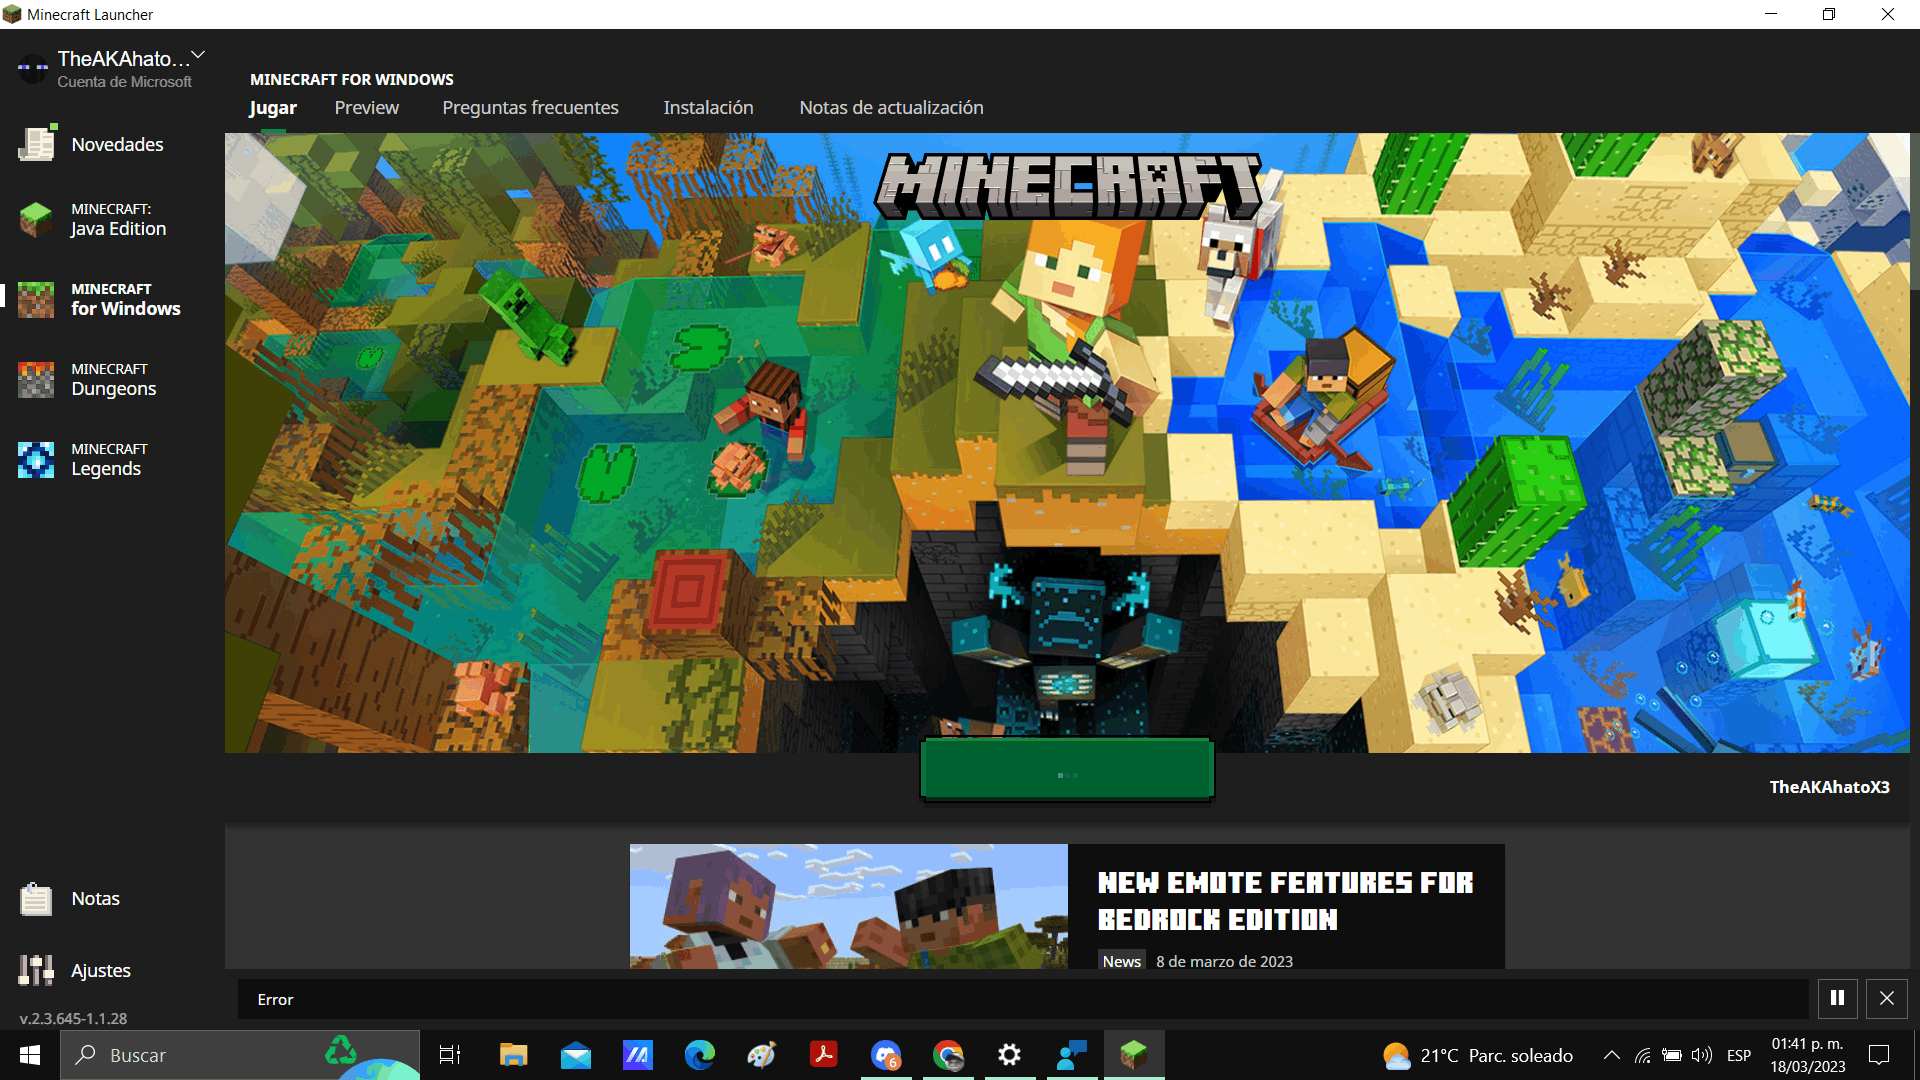Open the notification center icon

(1879, 1055)
